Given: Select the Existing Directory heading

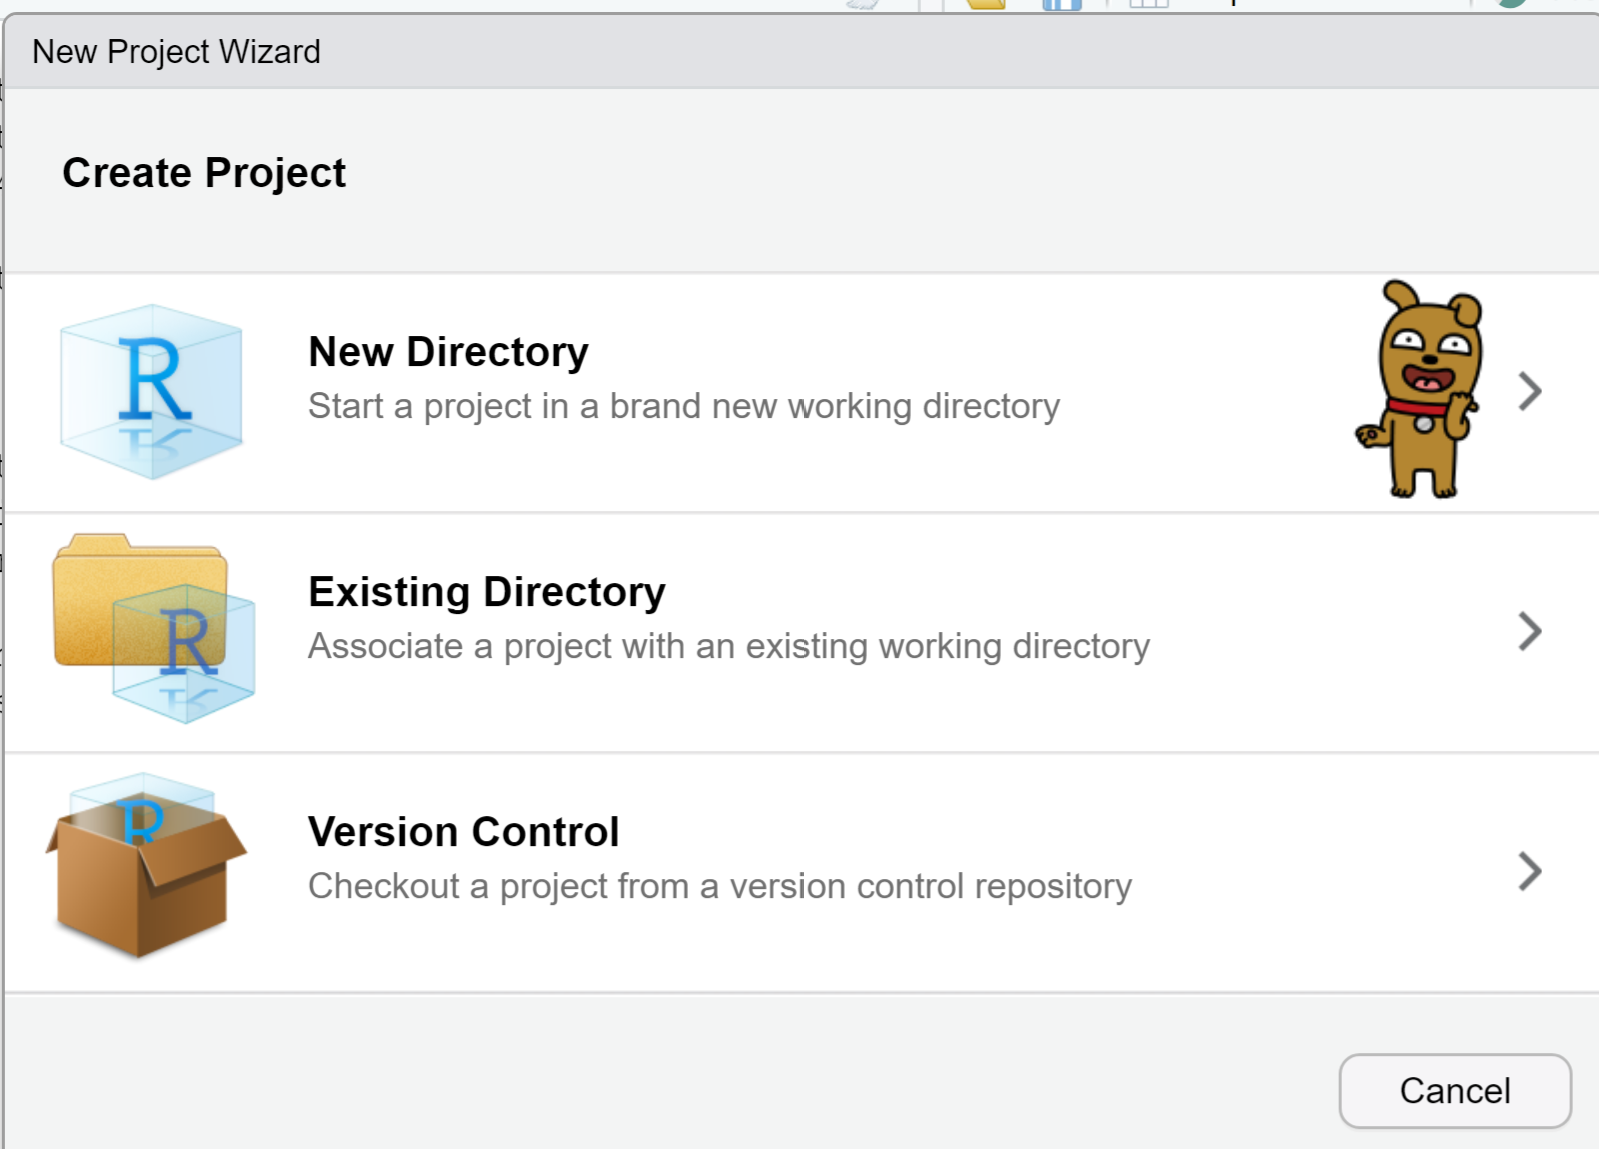Looking at the screenshot, I should 487,592.
